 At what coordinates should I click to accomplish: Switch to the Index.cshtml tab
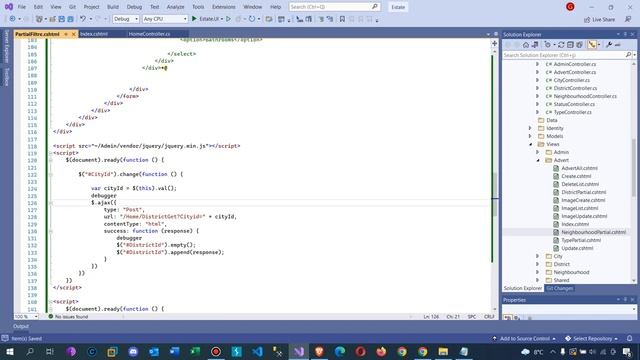(94, 34)
